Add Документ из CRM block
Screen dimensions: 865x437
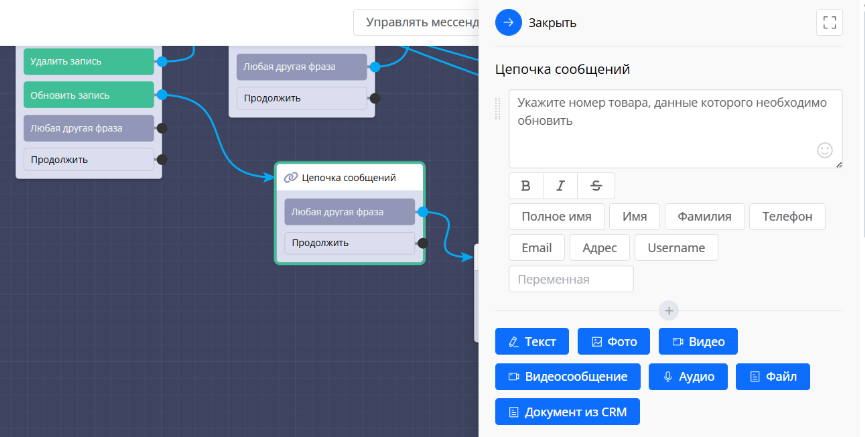567,411
